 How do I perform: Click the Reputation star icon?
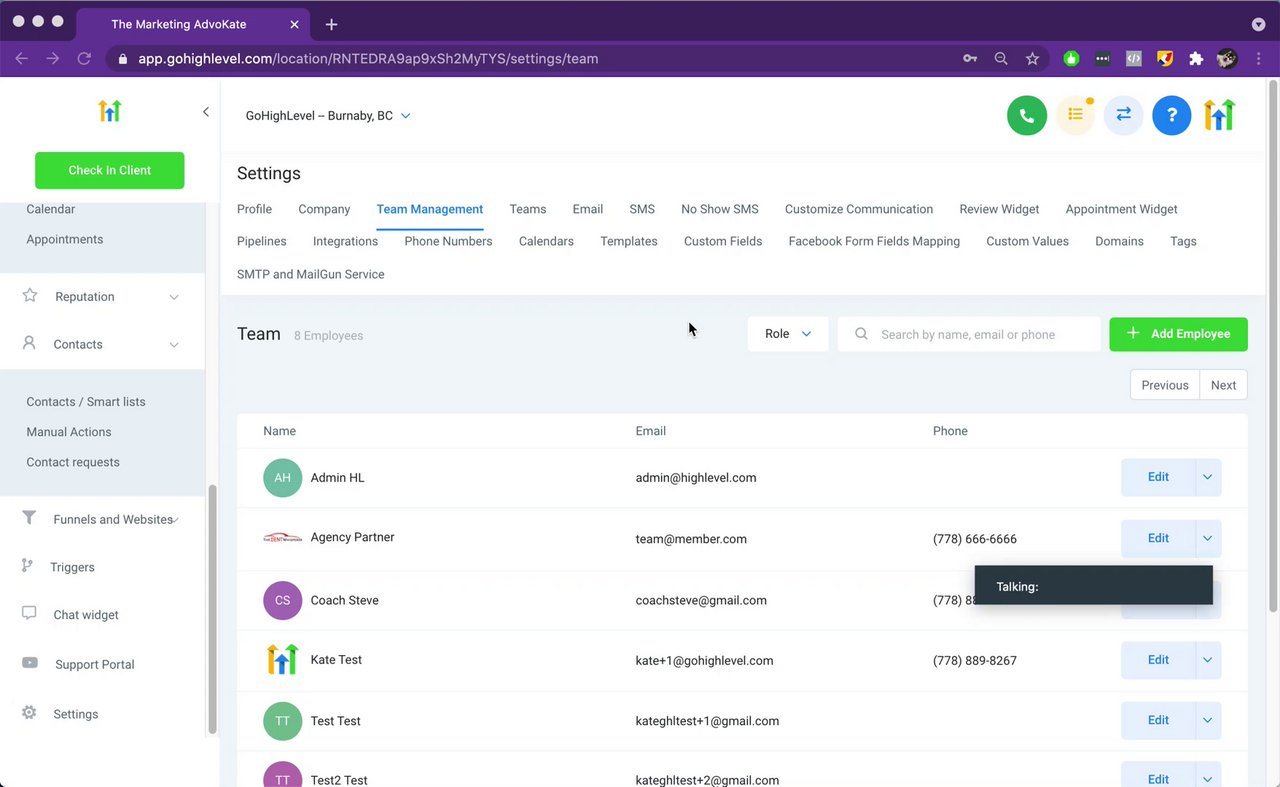30,296
